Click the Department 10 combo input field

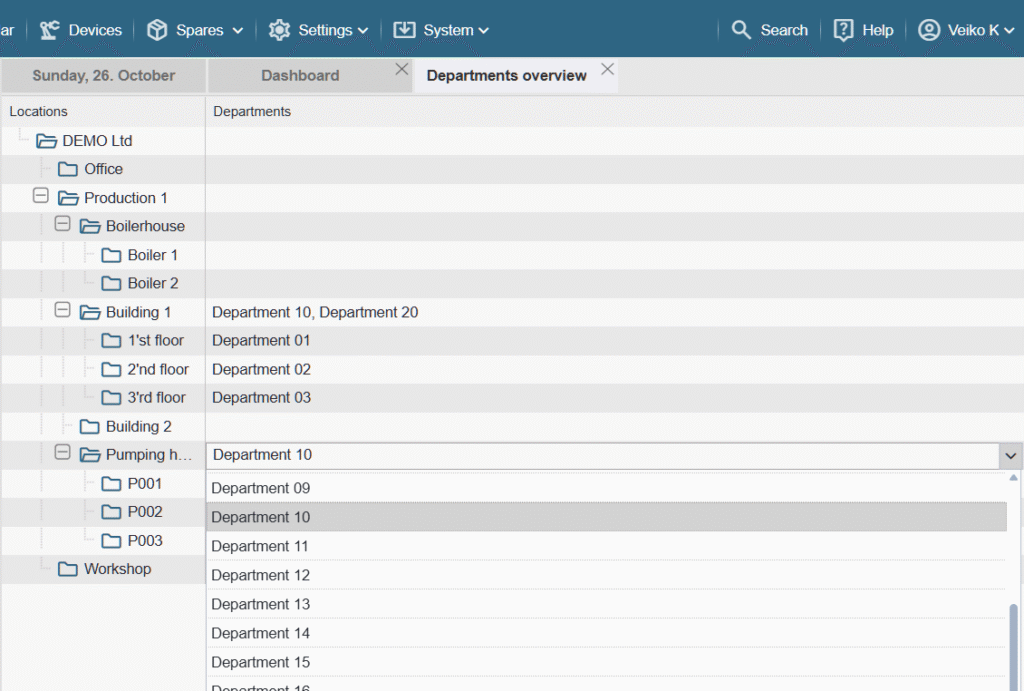600,456
